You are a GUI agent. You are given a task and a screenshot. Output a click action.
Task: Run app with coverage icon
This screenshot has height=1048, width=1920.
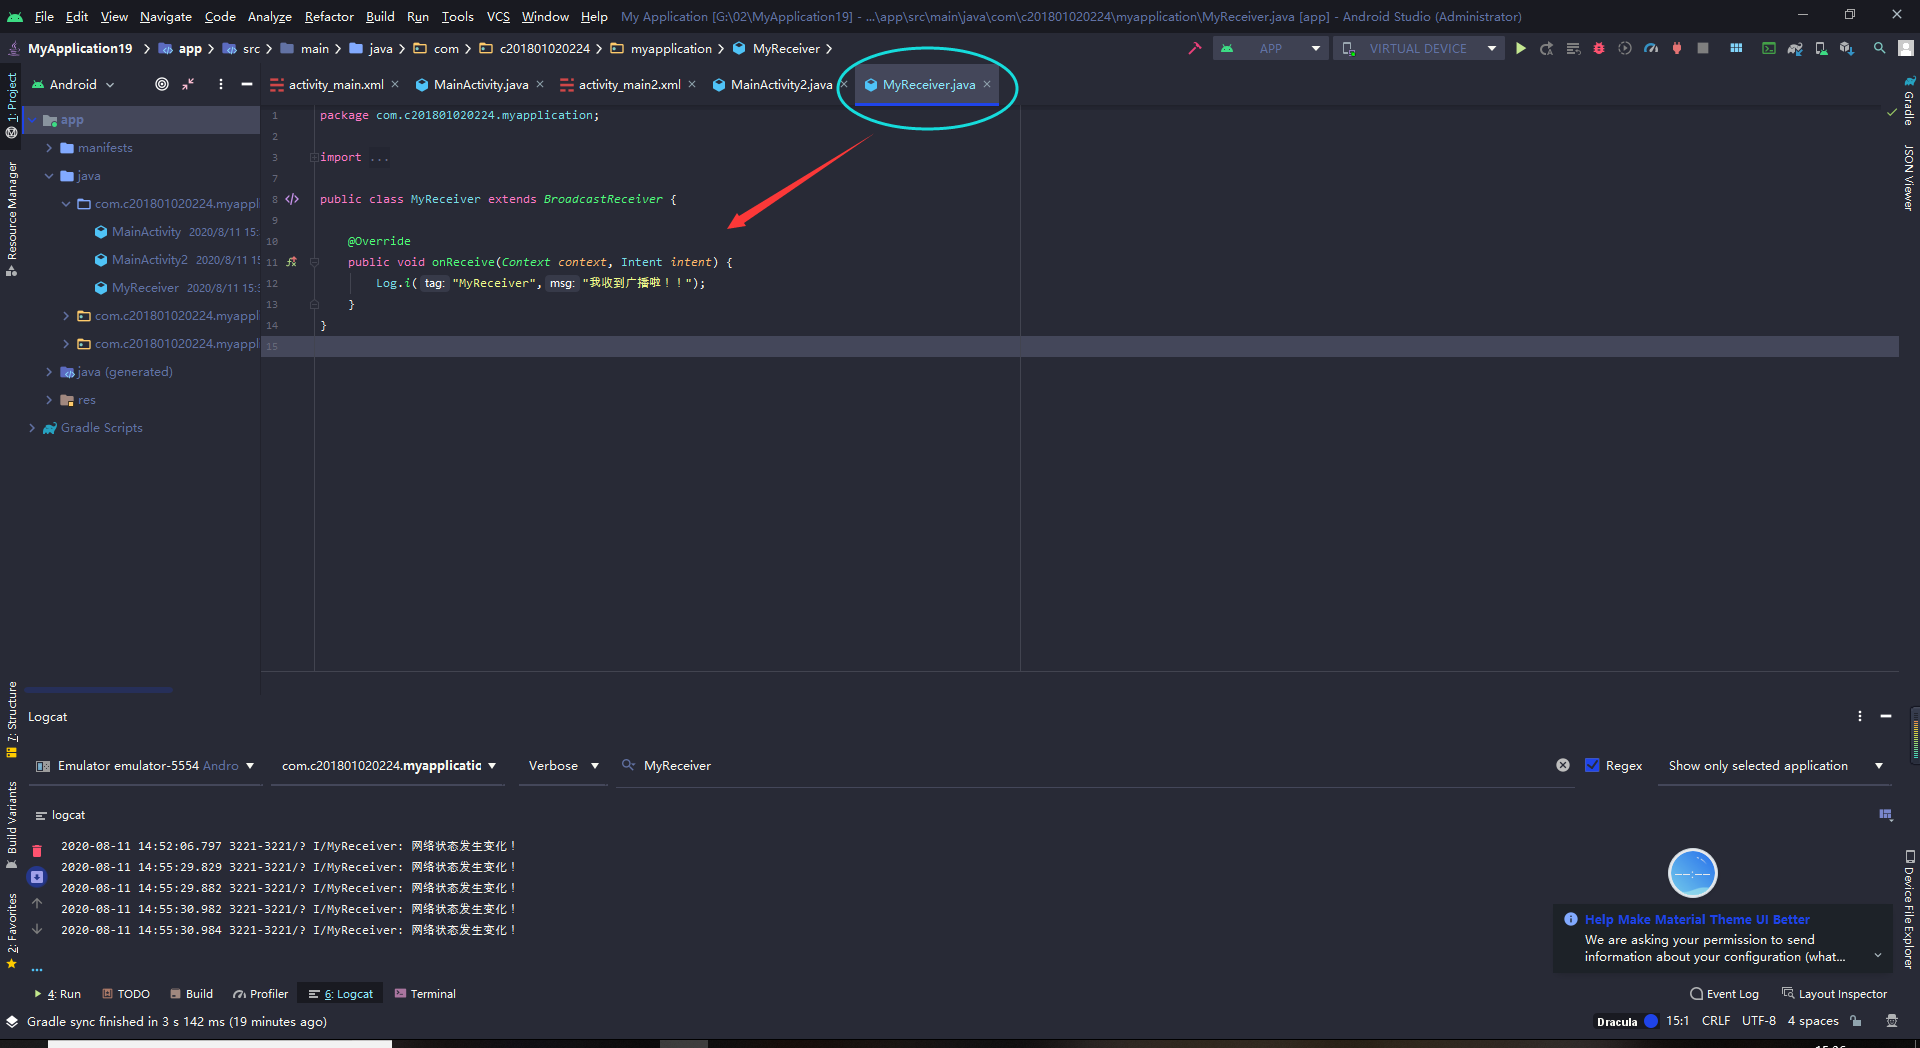[x=1625, y=48]
